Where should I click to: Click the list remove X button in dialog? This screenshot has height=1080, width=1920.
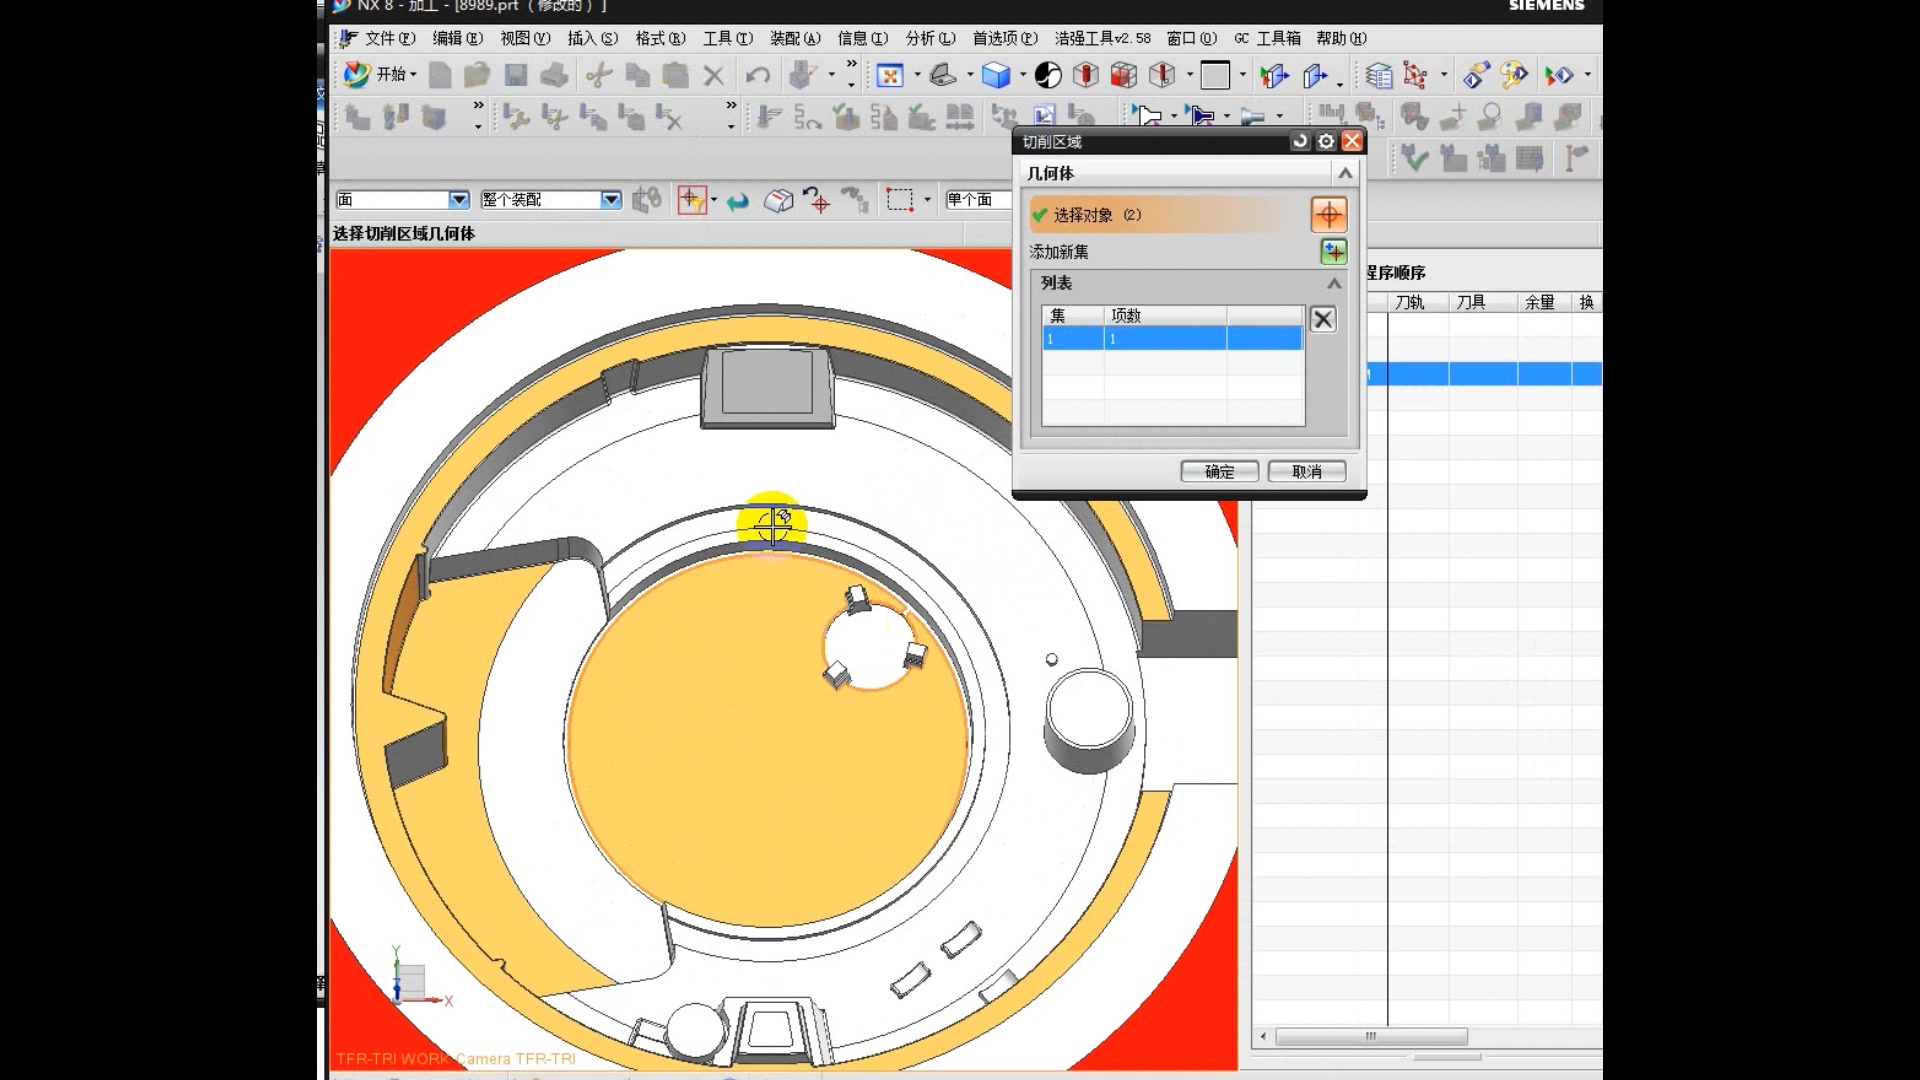pyautogui.click(x=1323, y=319)
